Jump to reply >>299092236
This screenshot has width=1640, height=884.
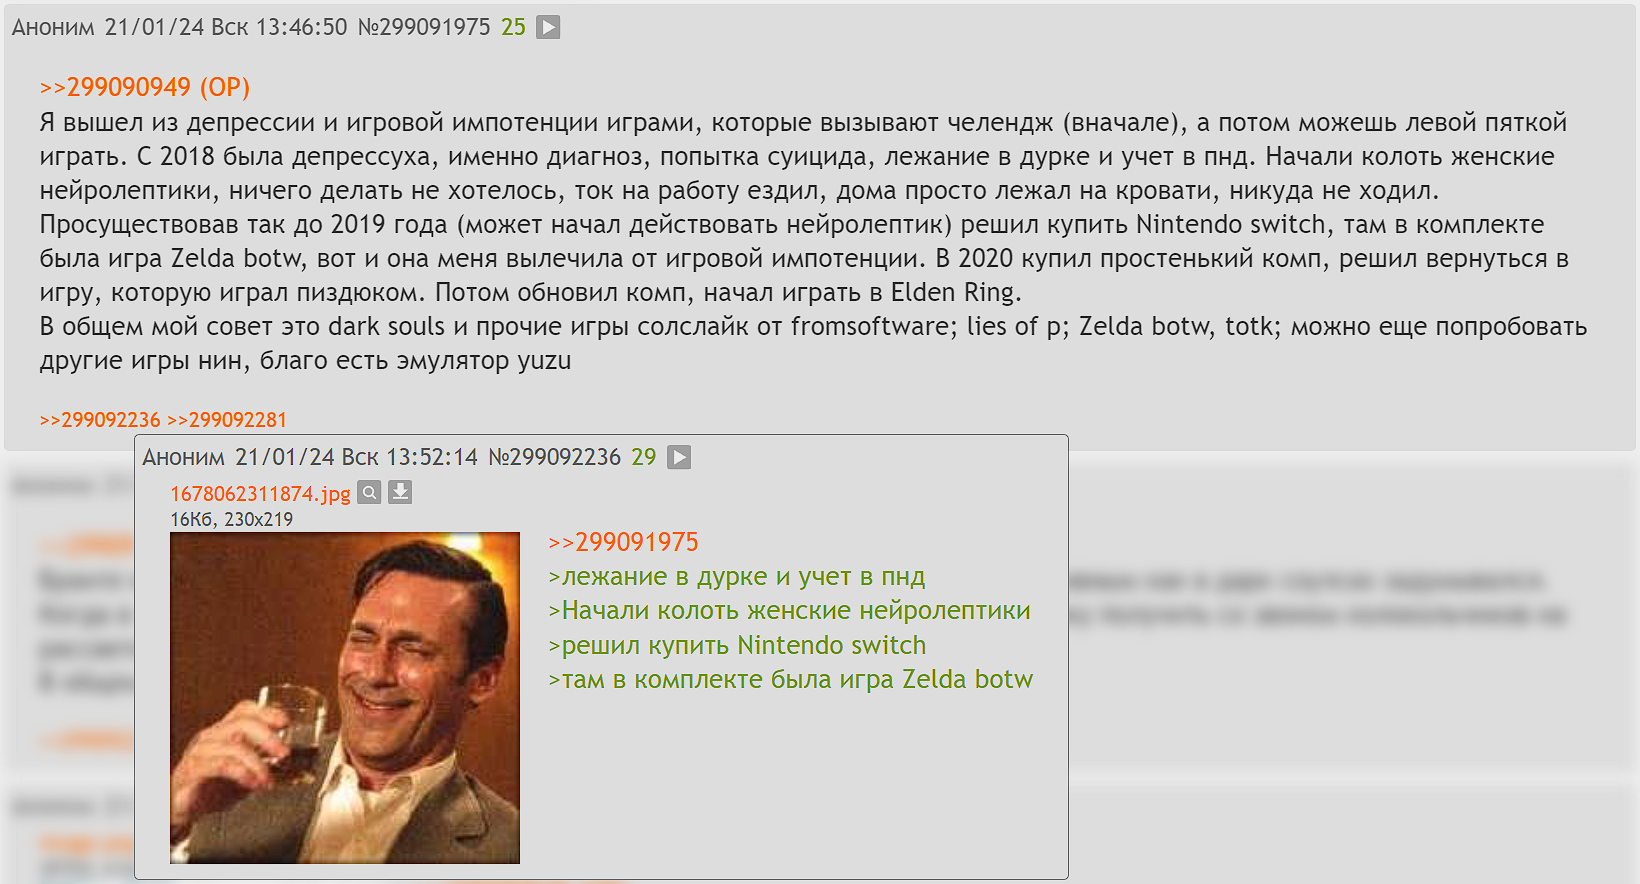click(x=100, y=420)
